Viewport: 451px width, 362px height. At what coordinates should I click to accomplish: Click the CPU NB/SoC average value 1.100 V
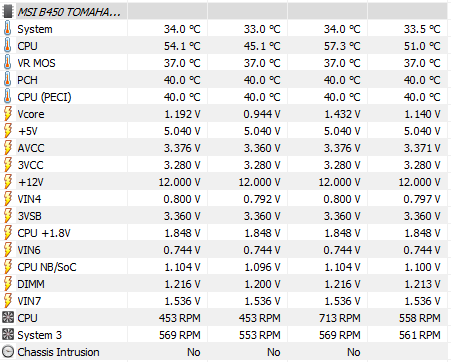pos(422,267)
